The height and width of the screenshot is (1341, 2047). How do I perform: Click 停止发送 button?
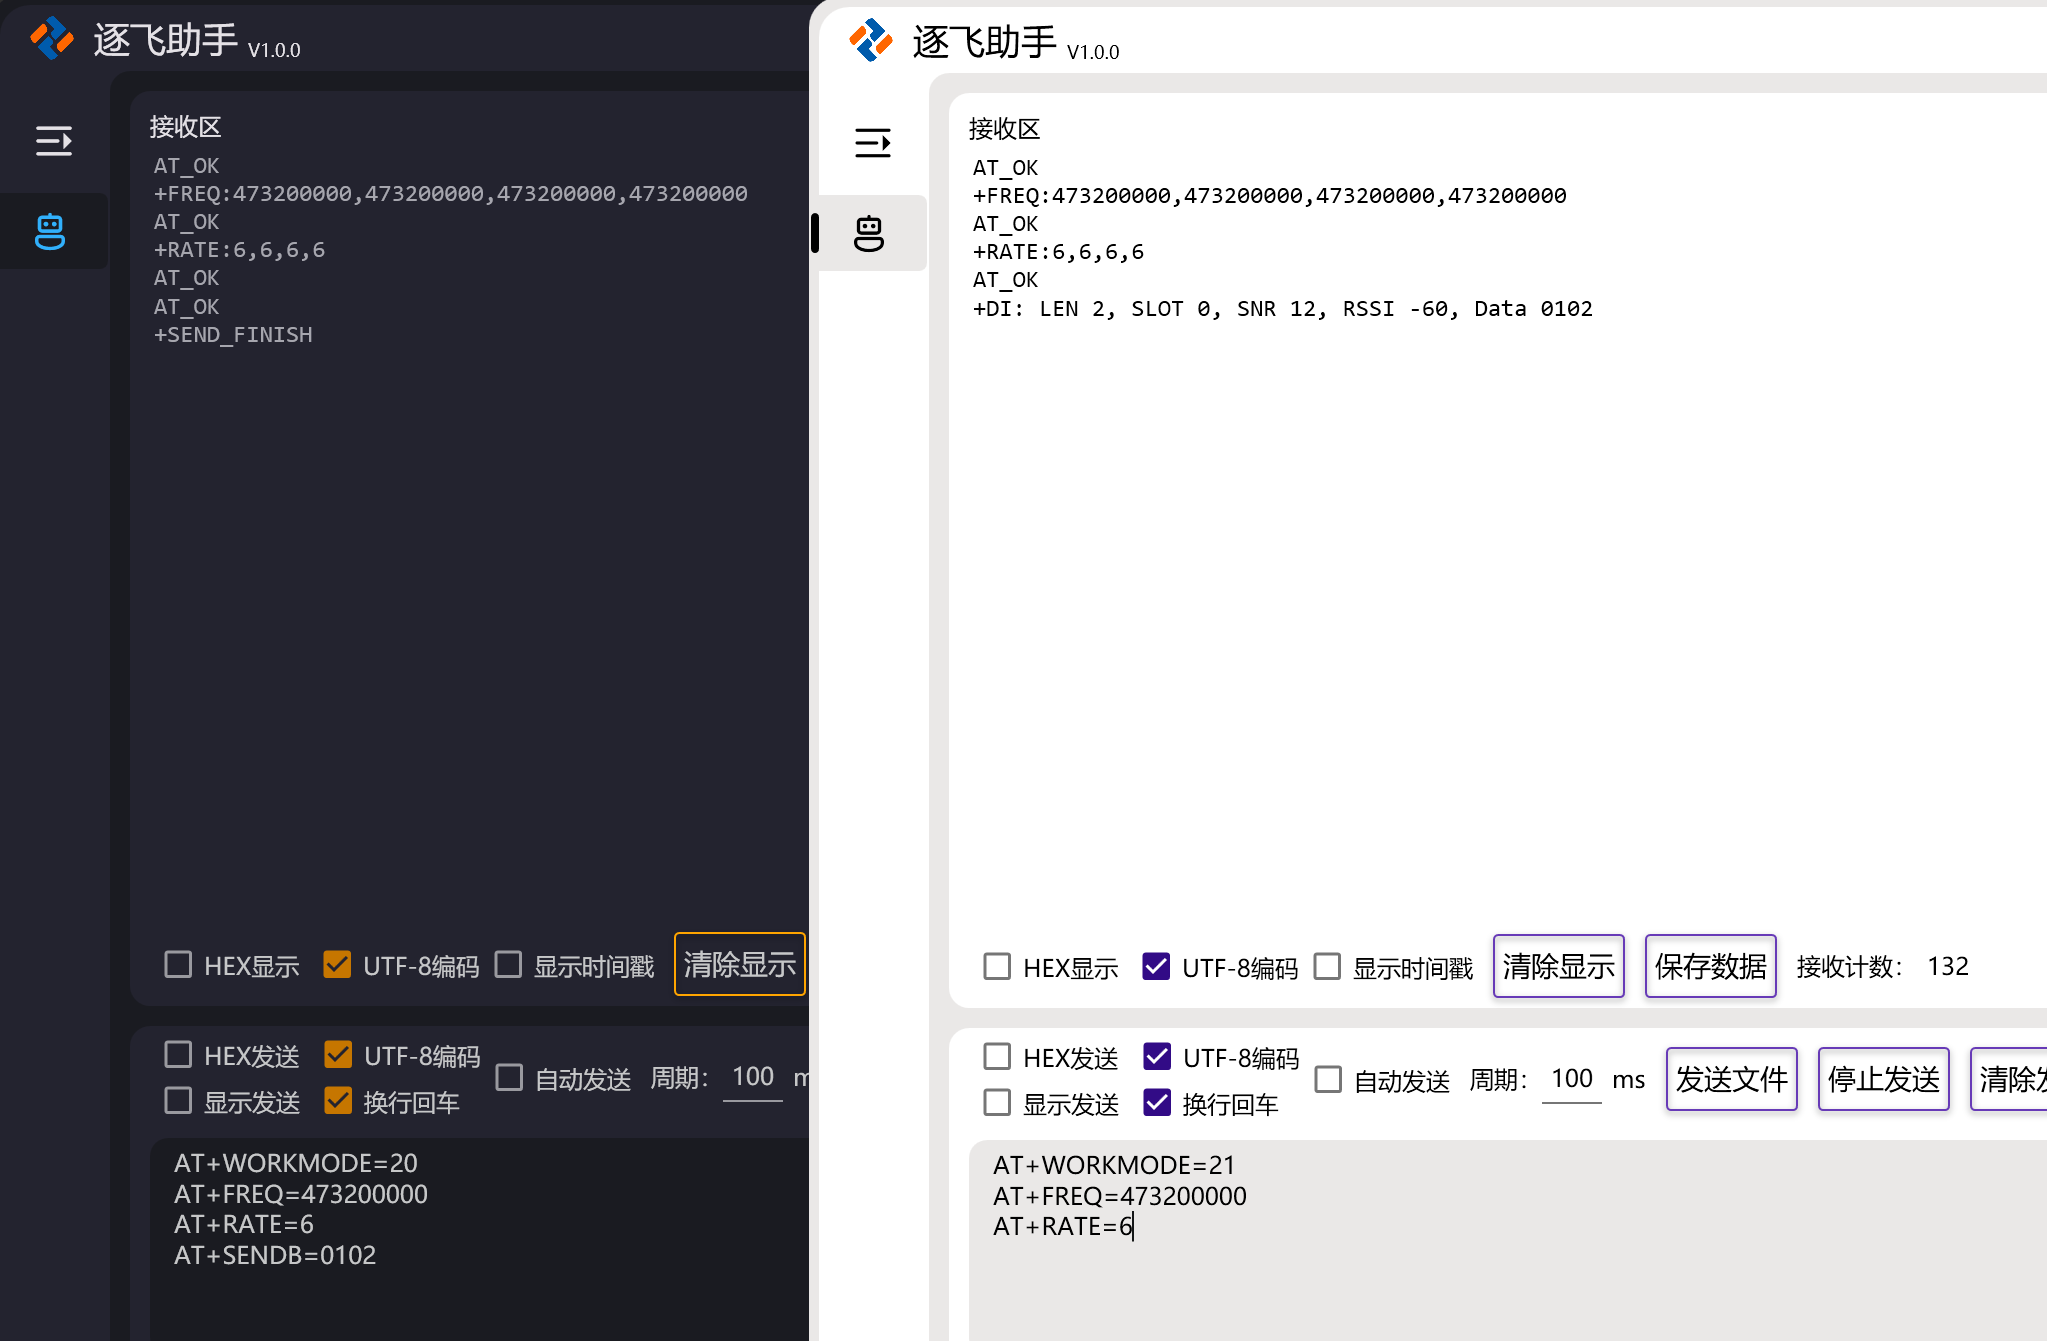click(x=1883, y=1079)
